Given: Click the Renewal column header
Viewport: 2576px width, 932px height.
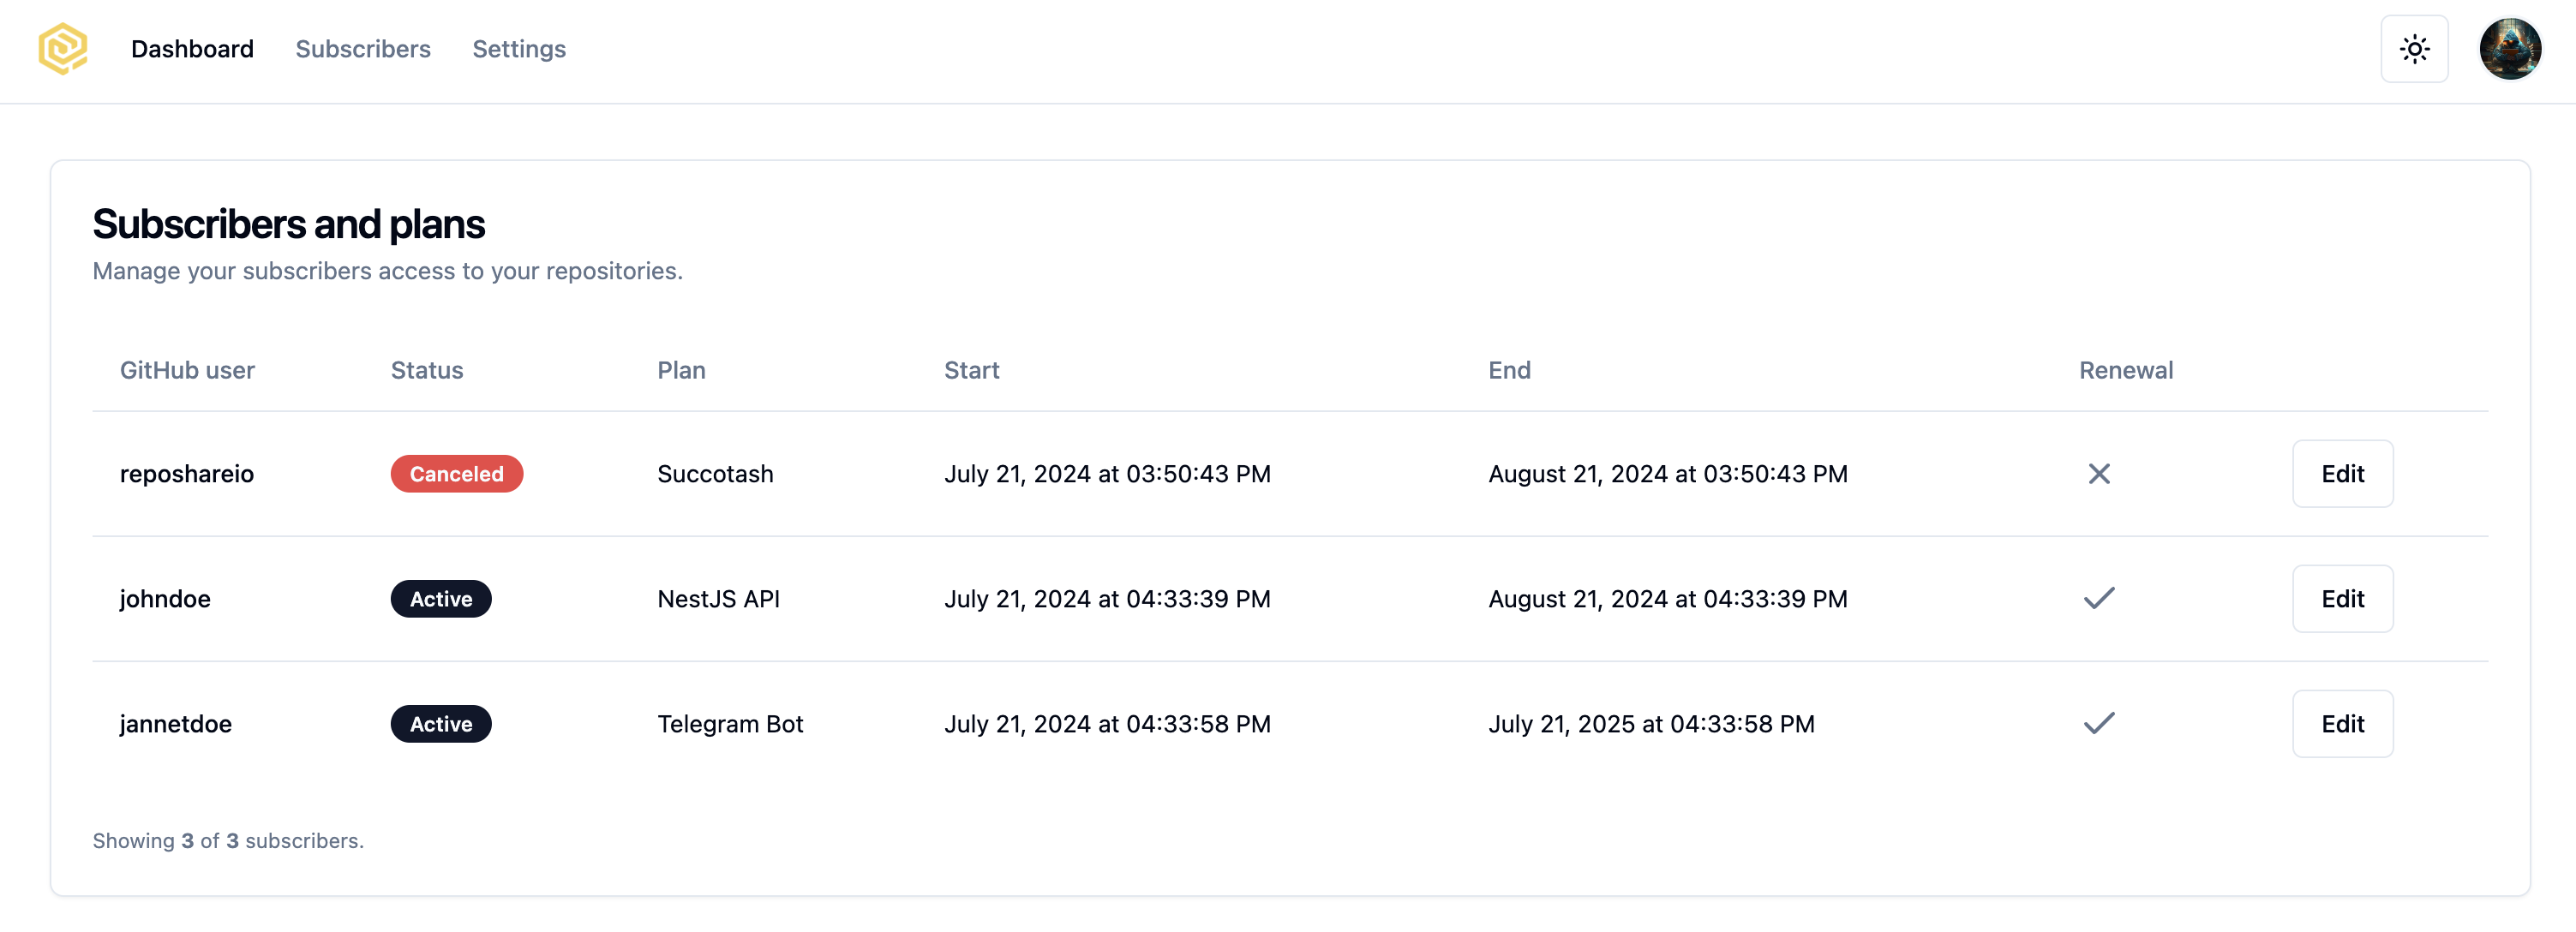Looking at the screenshot, I should click(x=2126, y=370).
